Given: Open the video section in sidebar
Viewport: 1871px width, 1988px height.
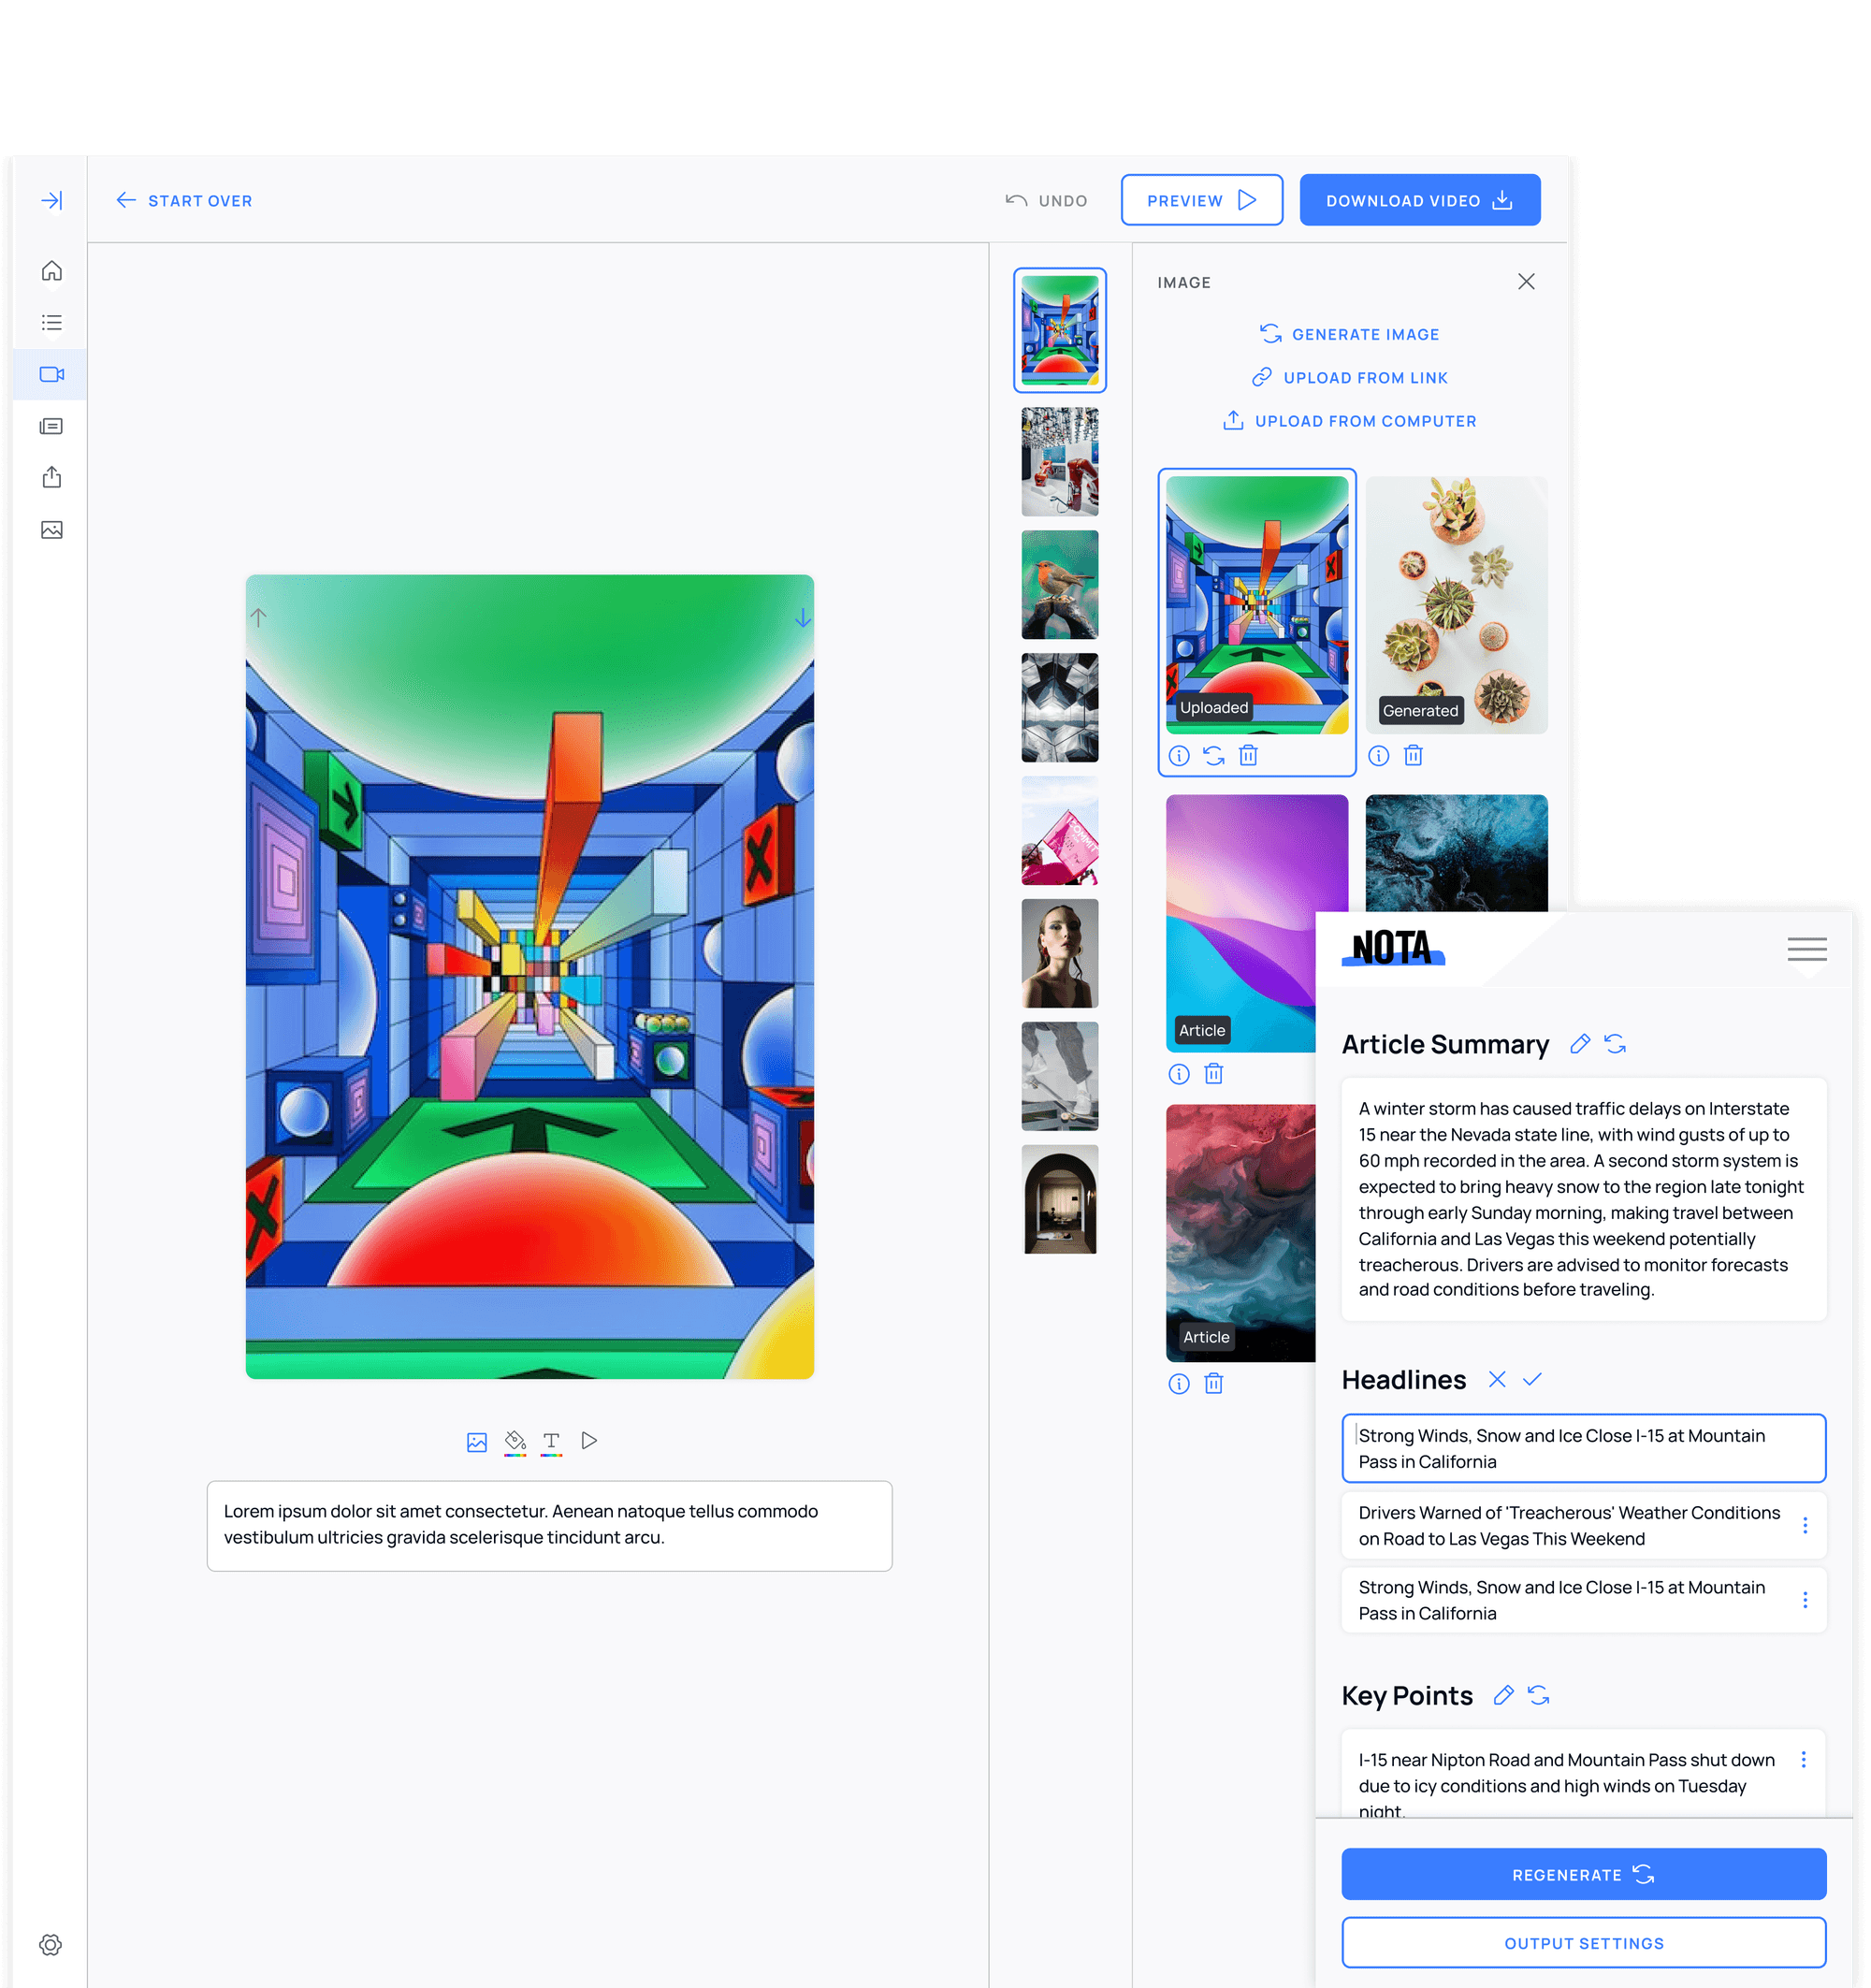Looking at the screenshot, I should tap(51, 374).
